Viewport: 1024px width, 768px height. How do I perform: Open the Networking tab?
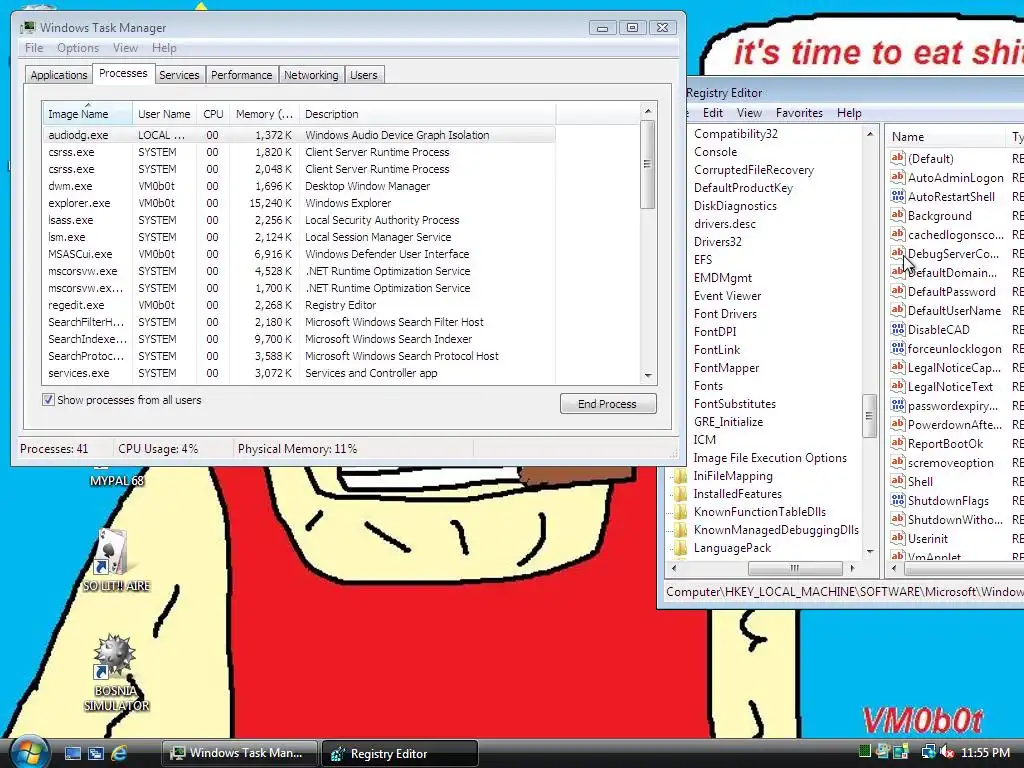point(311,75)
